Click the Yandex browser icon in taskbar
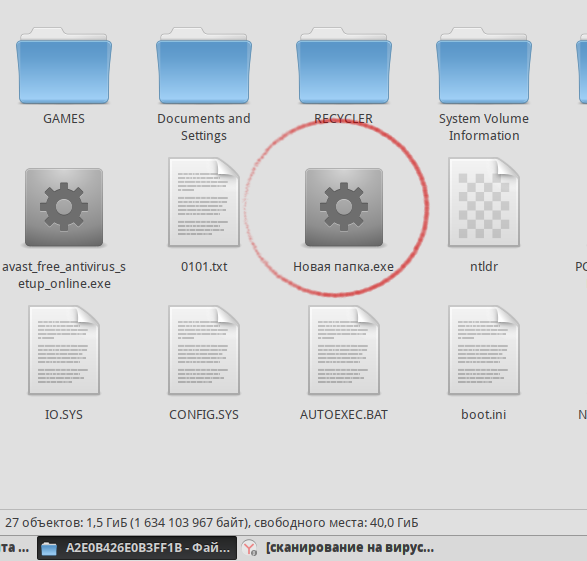The height and width of the screenshot is (561, 587). tap(249, 548)
